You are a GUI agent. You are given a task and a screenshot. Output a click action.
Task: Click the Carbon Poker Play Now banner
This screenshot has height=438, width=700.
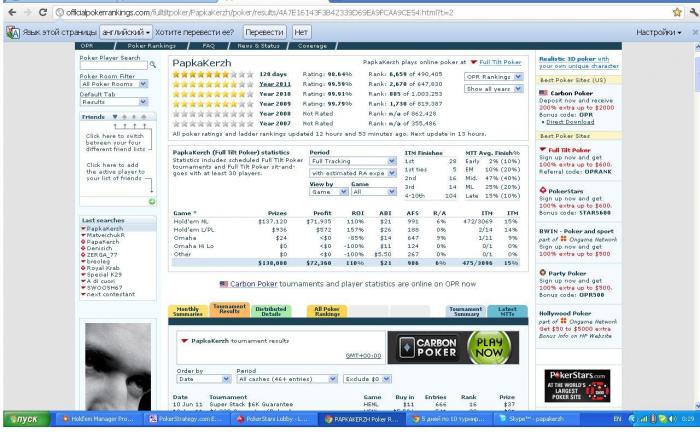[x=453, y=348]
